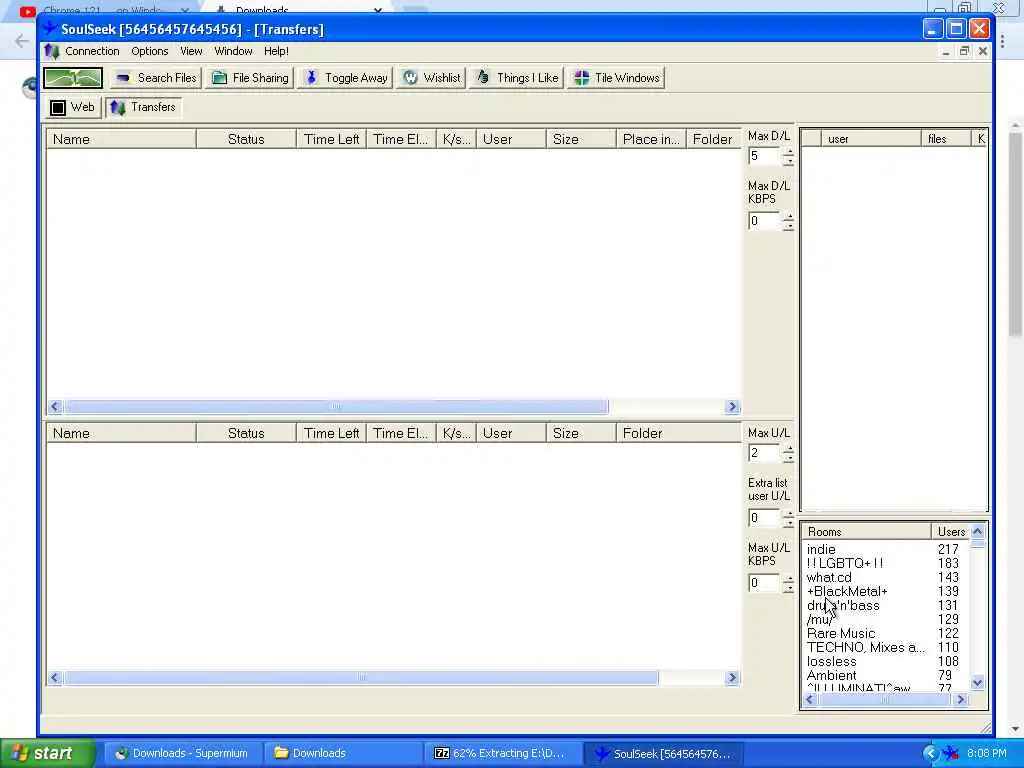Click the SoulSeek tray icon
The height and width of the screenshot is (768, 1024).
951,753
